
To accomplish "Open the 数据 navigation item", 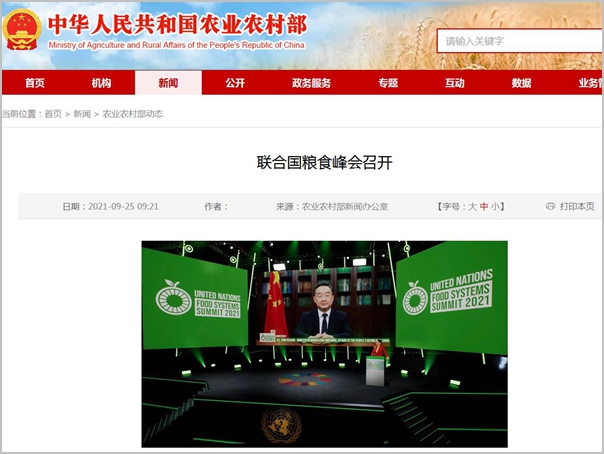I will [x=521, y=83].
